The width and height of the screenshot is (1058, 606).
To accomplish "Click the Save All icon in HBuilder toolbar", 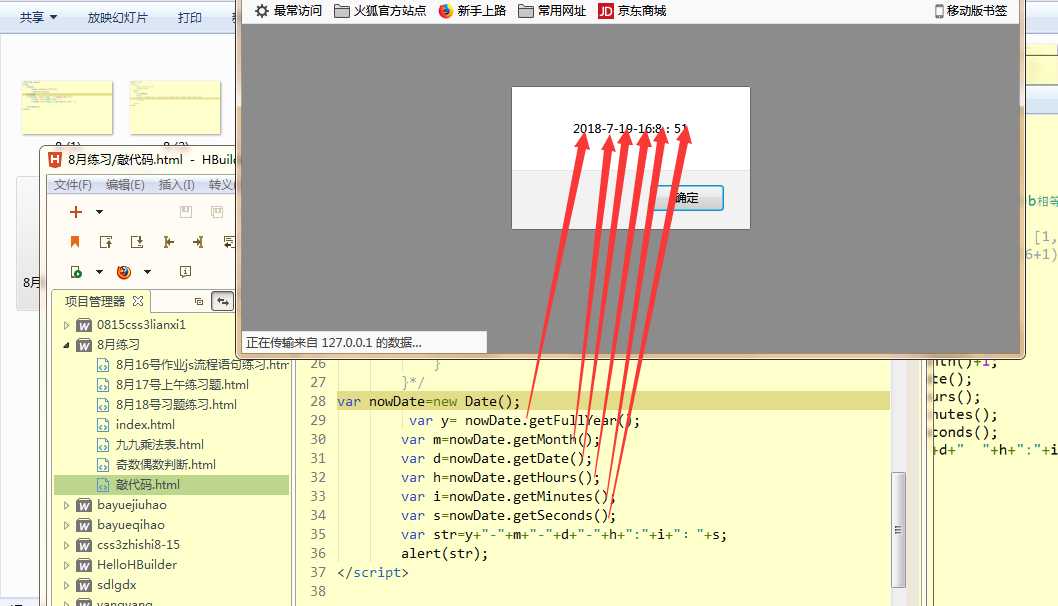I will click(x=217, y=212).
